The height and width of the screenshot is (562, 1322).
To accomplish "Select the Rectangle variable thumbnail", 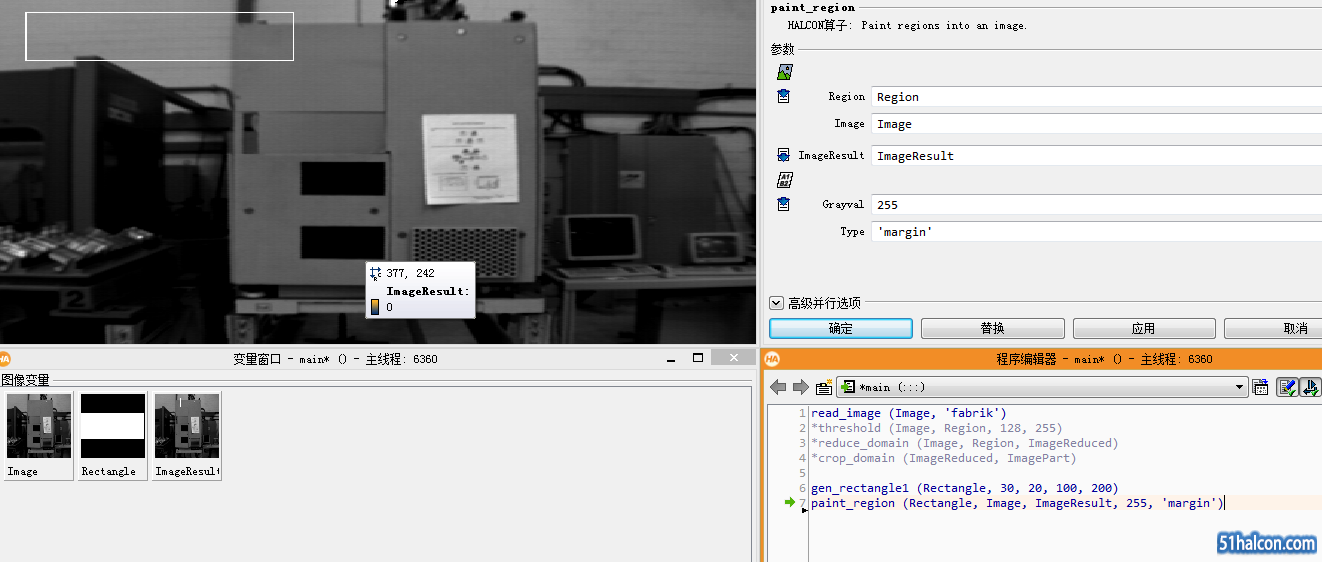I will coord(113,435).
